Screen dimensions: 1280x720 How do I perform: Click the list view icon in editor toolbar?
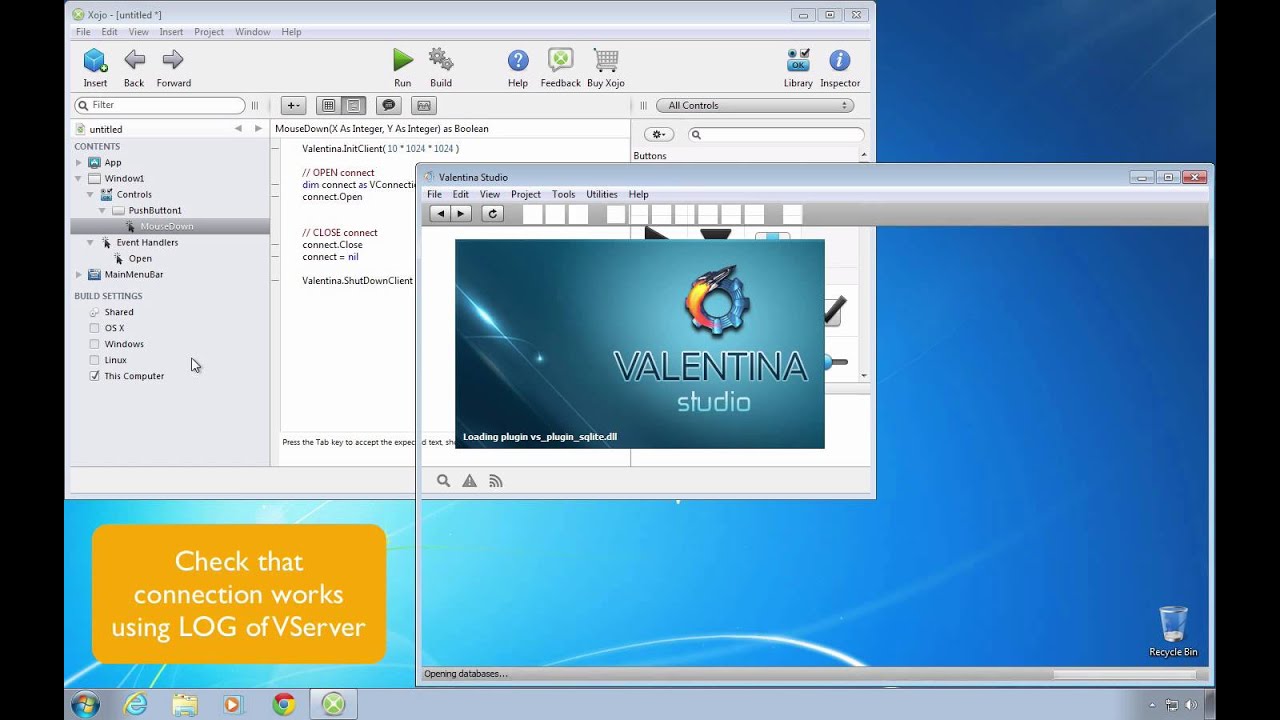pos(352,105)
